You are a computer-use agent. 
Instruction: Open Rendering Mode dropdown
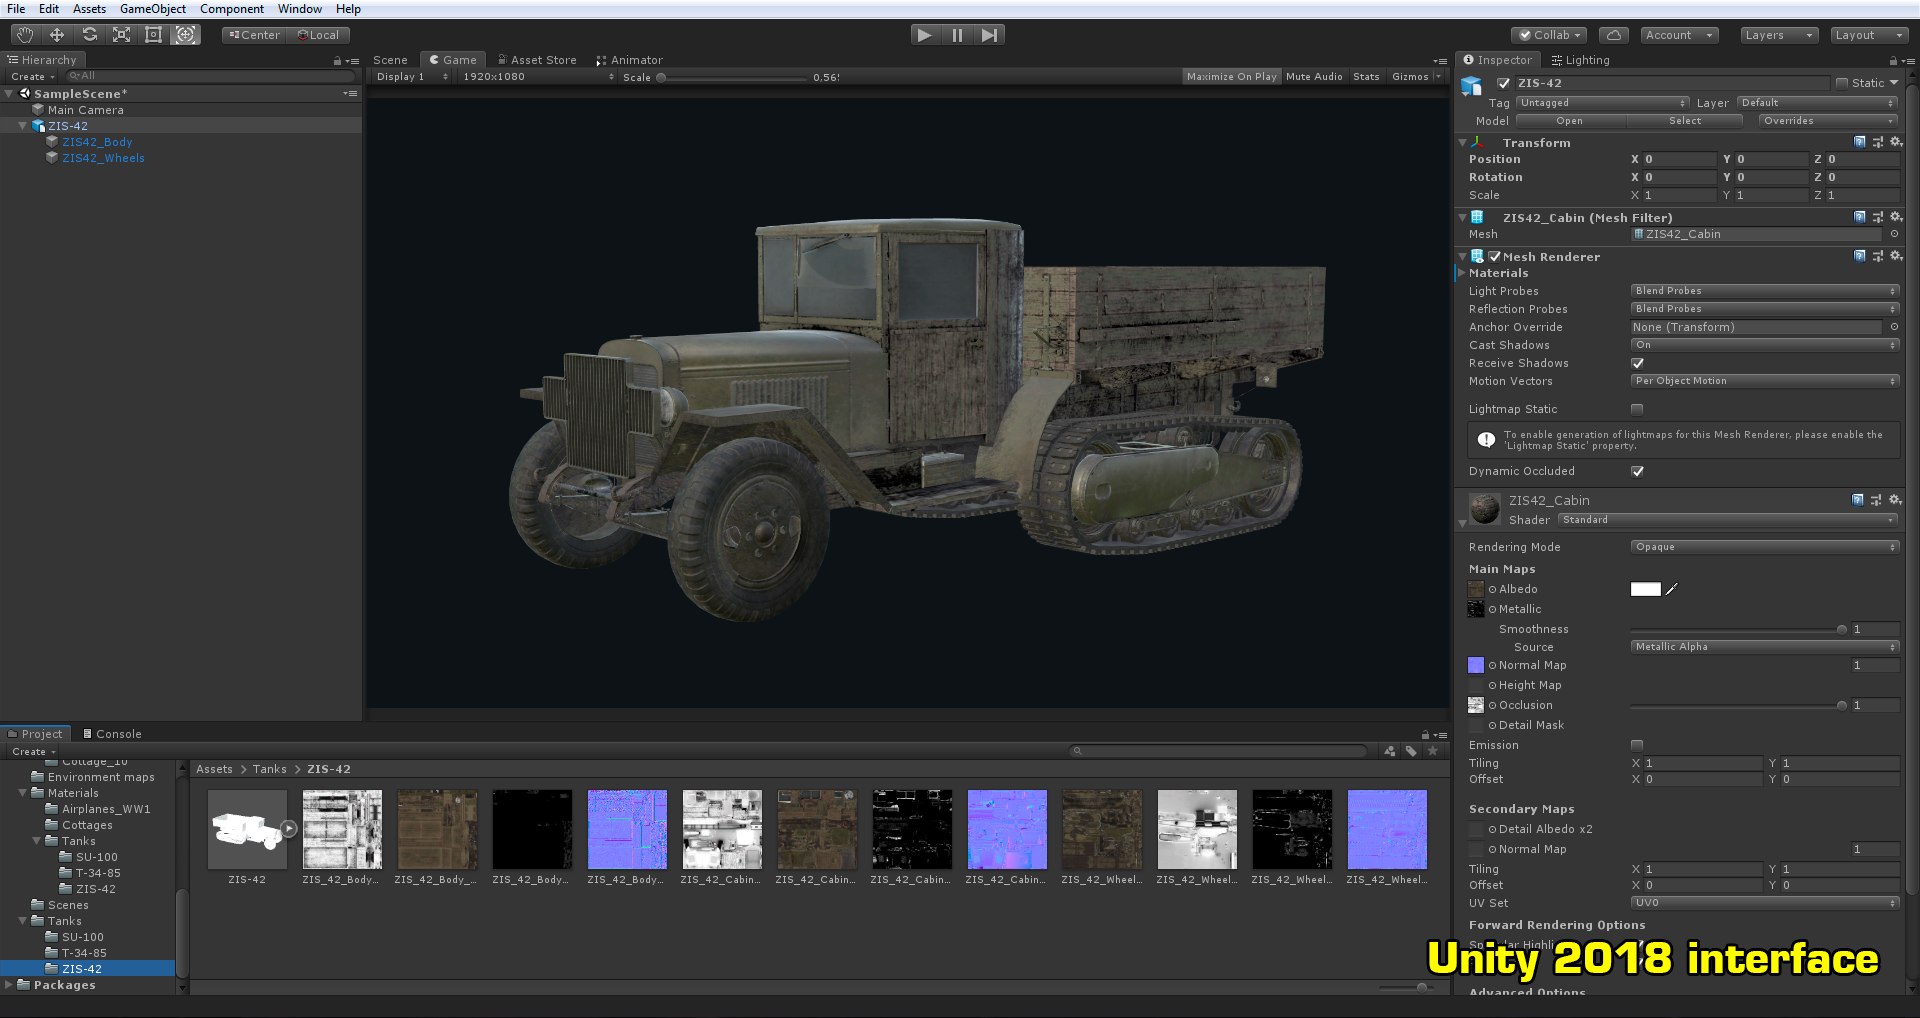[1765, 547]
